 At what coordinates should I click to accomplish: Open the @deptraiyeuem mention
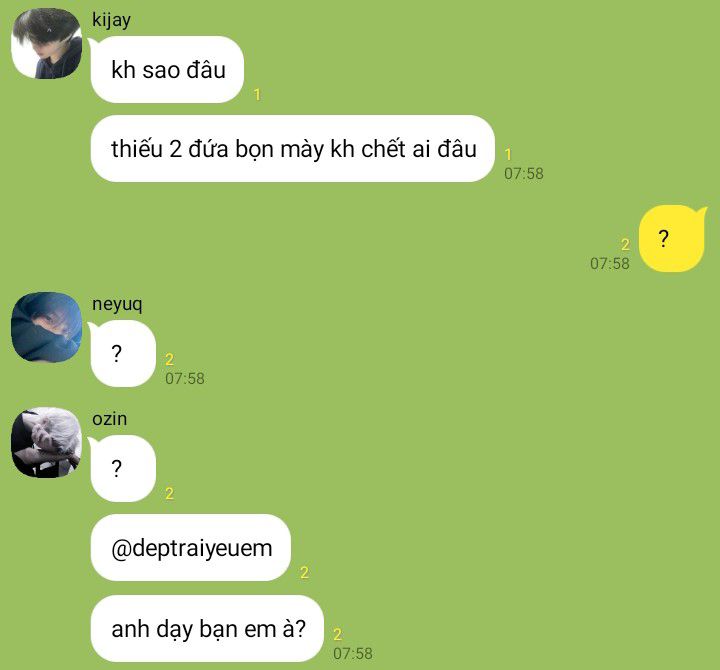191,548
